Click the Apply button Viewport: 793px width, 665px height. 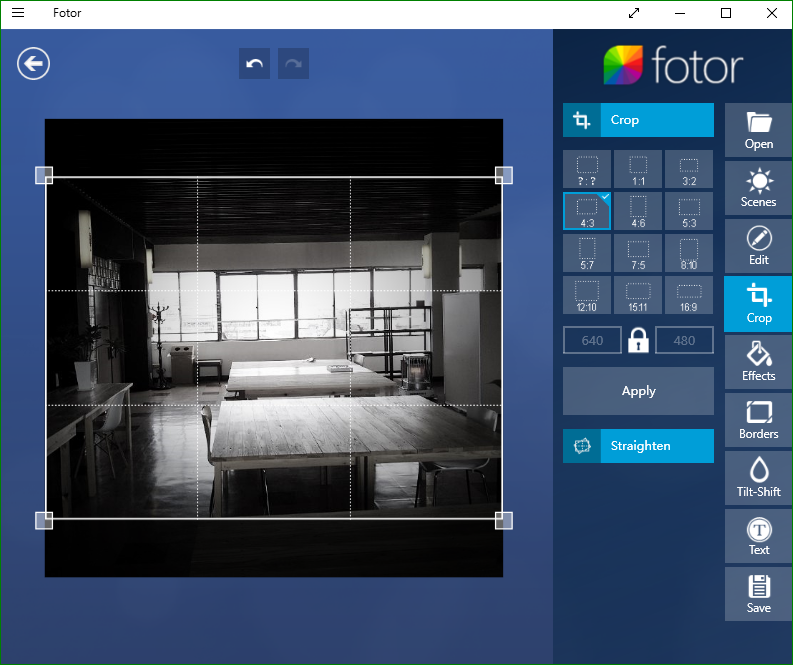pyautogui.click(x=638, y=391)
